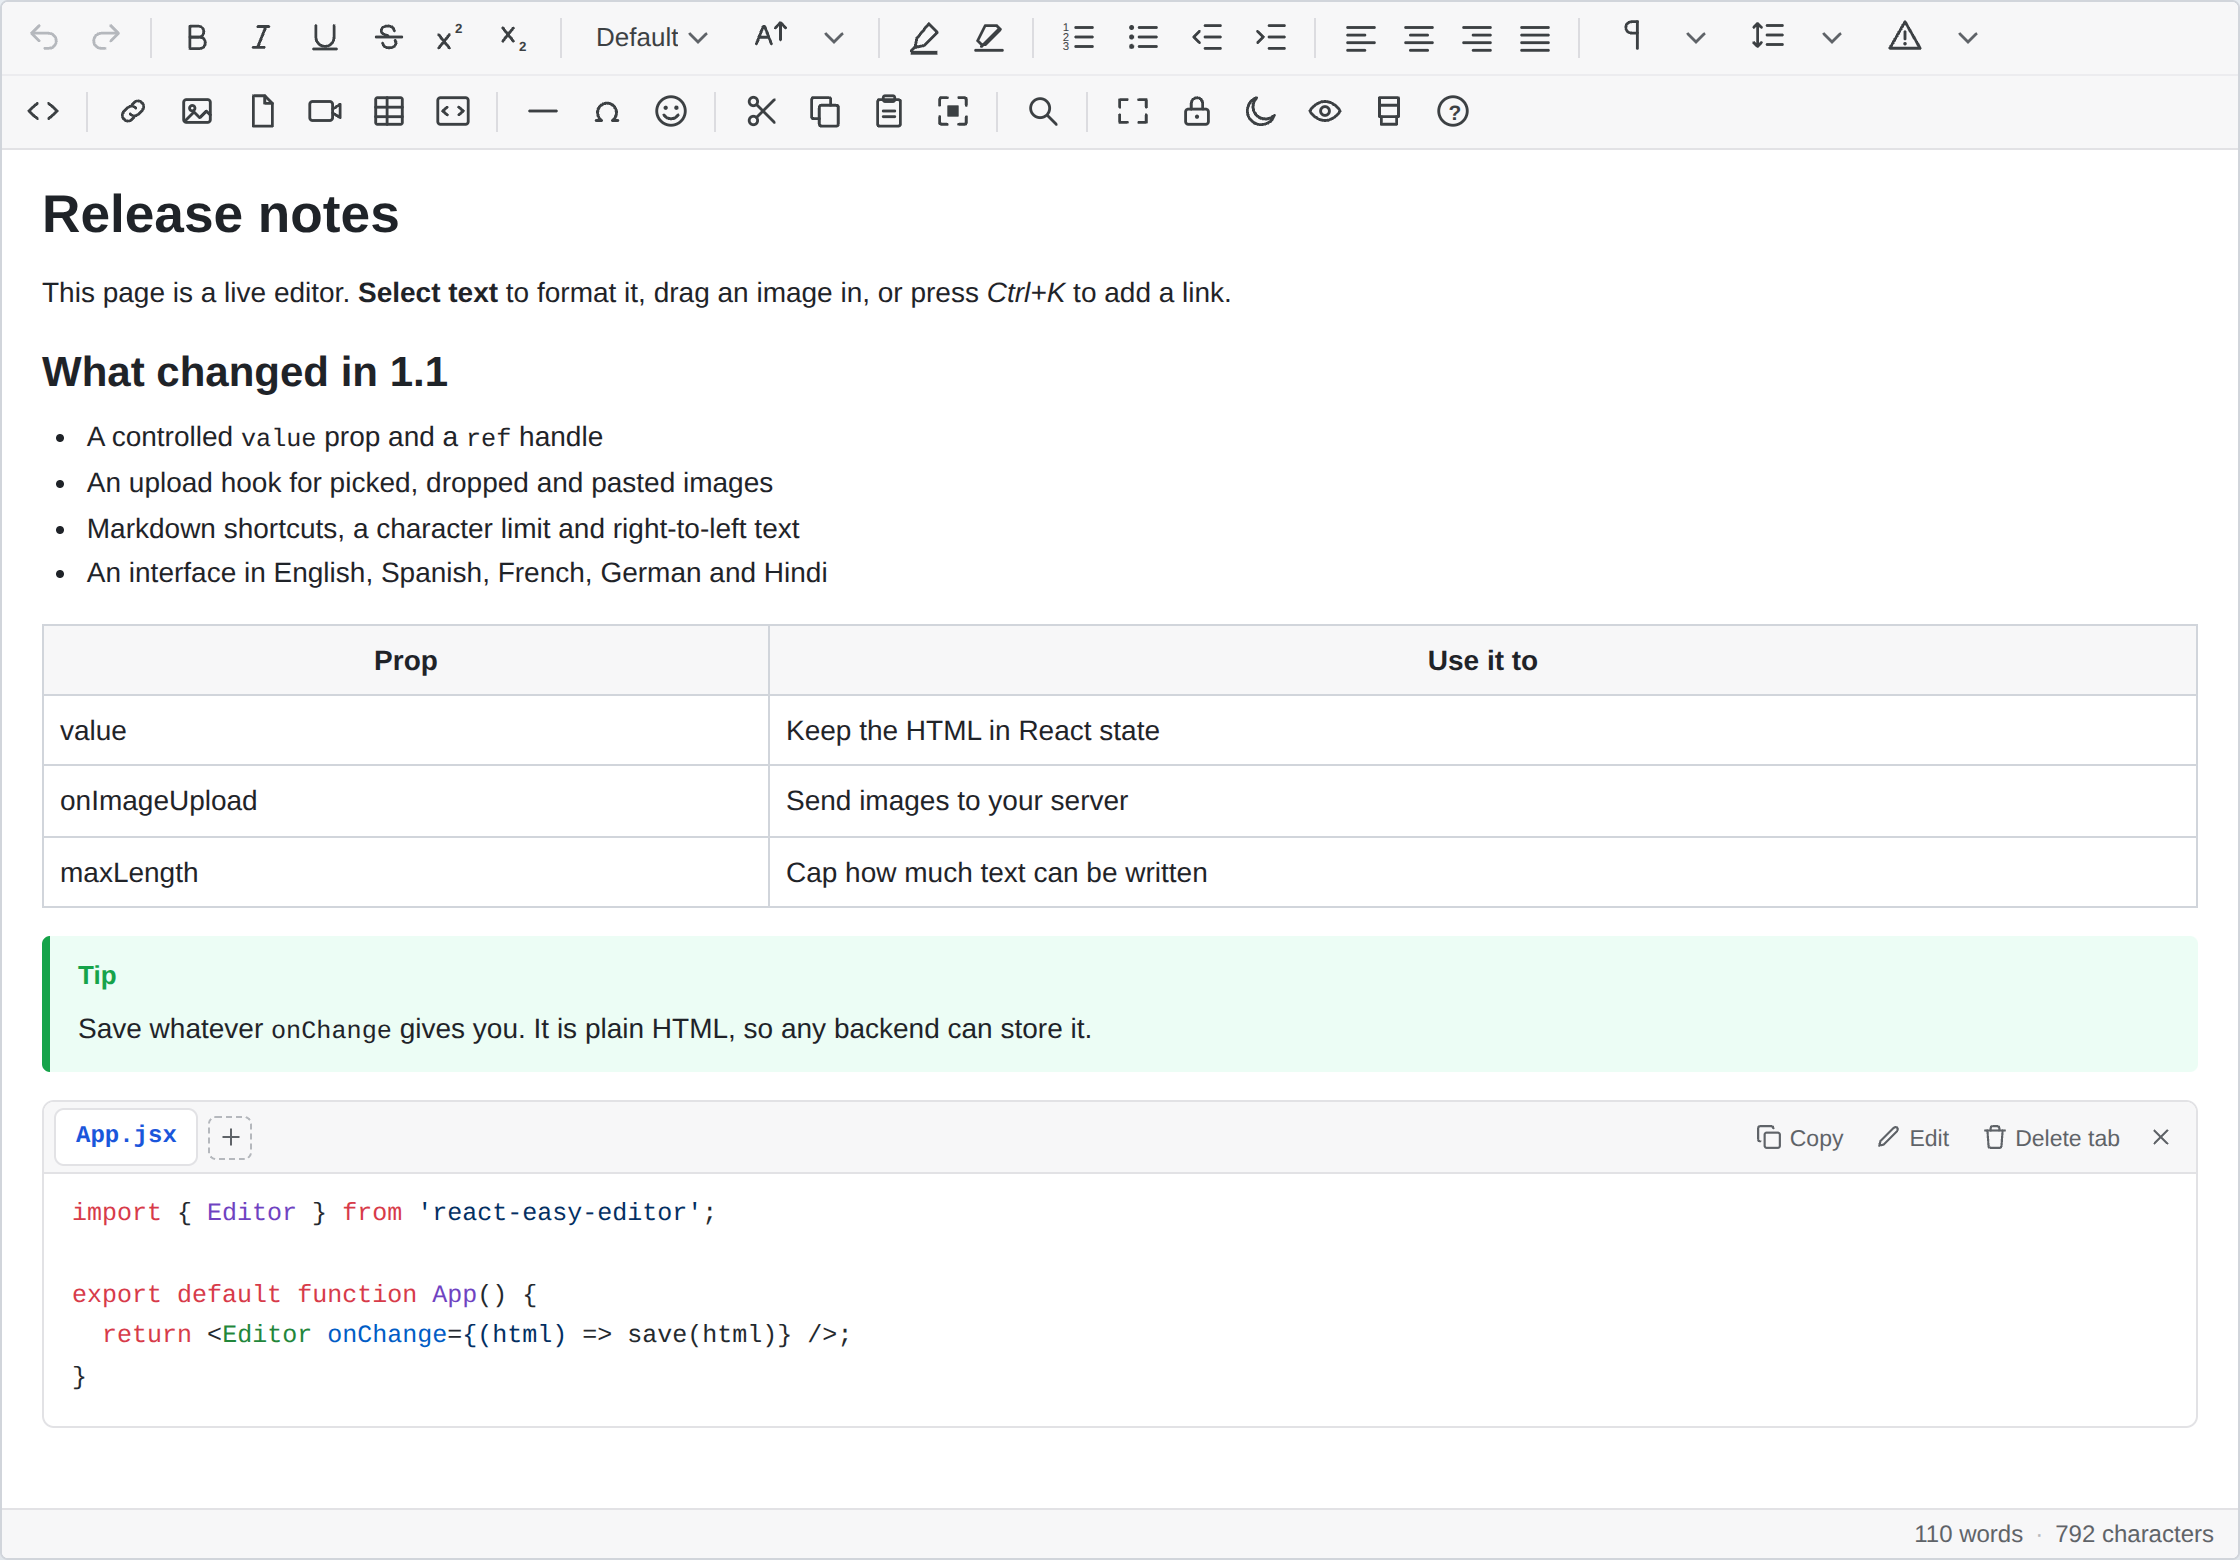Align text to the left

point(1360,38)
